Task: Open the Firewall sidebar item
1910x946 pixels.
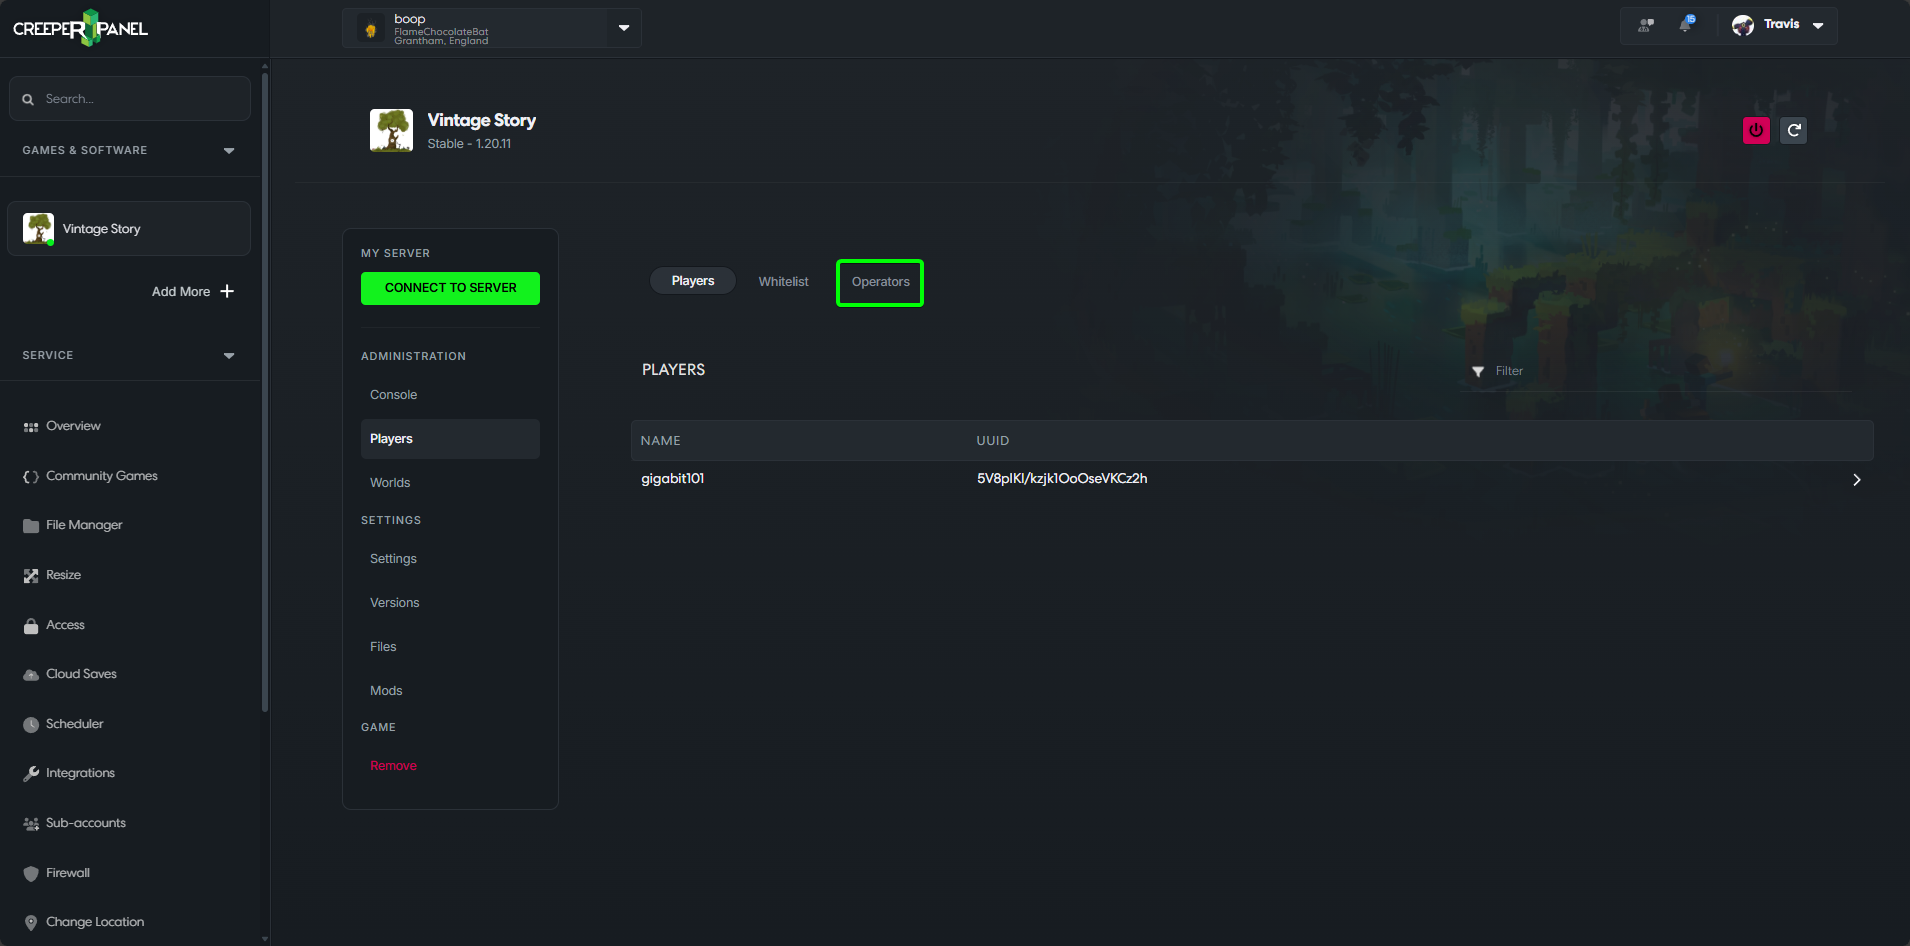Action: point(67,873)
